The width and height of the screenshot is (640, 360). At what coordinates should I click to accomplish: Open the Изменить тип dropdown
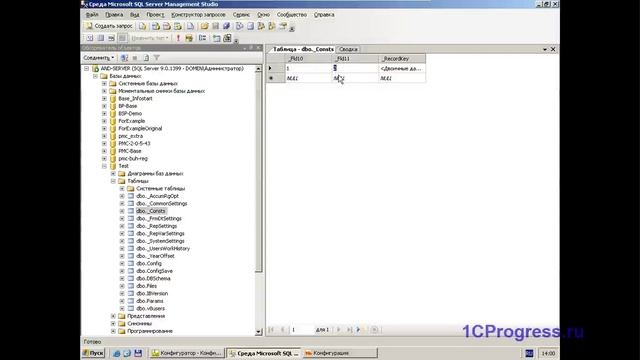(149, 38)
